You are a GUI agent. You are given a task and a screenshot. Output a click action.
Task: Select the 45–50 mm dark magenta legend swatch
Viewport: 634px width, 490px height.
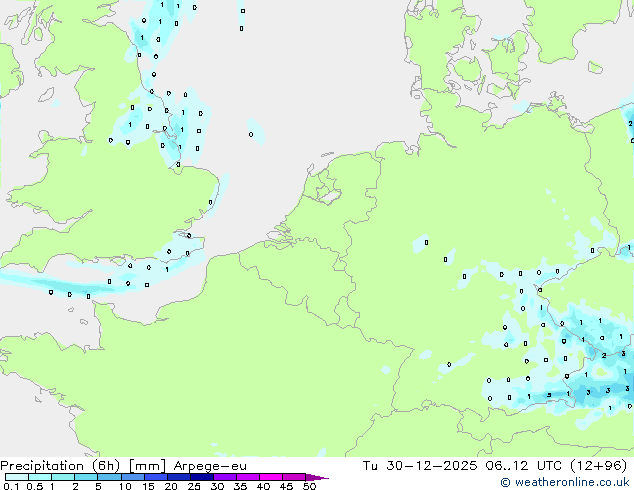coord(293,477)
